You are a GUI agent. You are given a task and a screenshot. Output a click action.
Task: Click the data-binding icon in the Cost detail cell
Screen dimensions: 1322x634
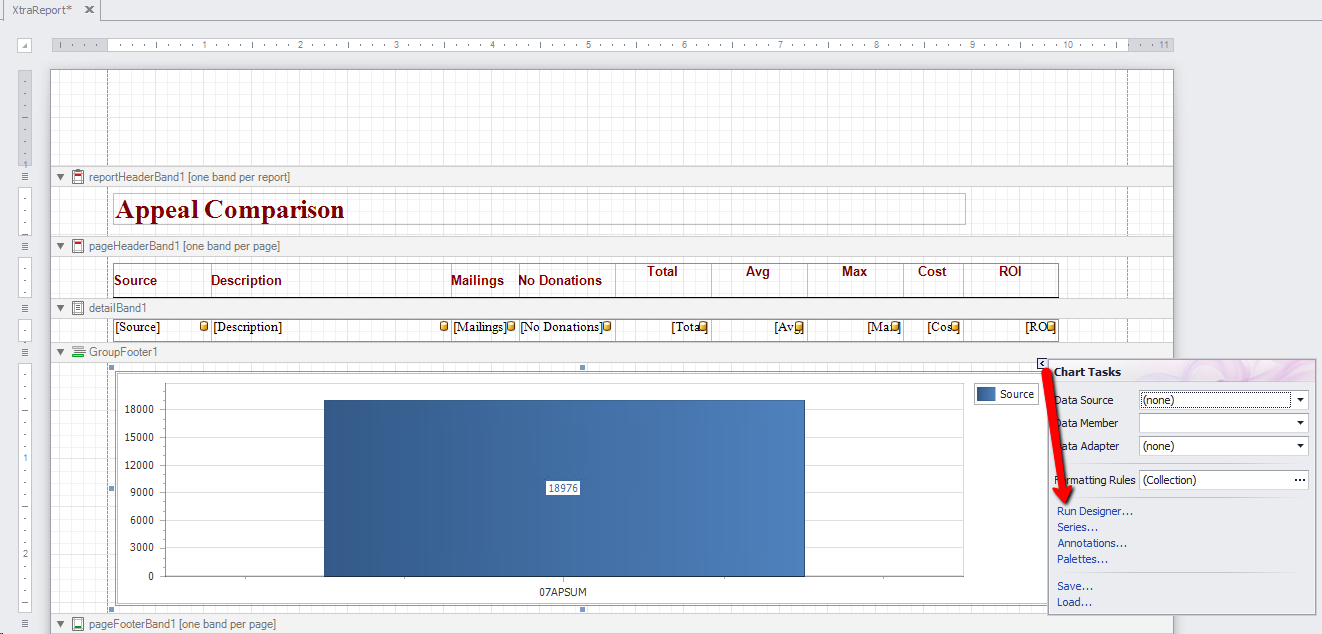[955, 327]
